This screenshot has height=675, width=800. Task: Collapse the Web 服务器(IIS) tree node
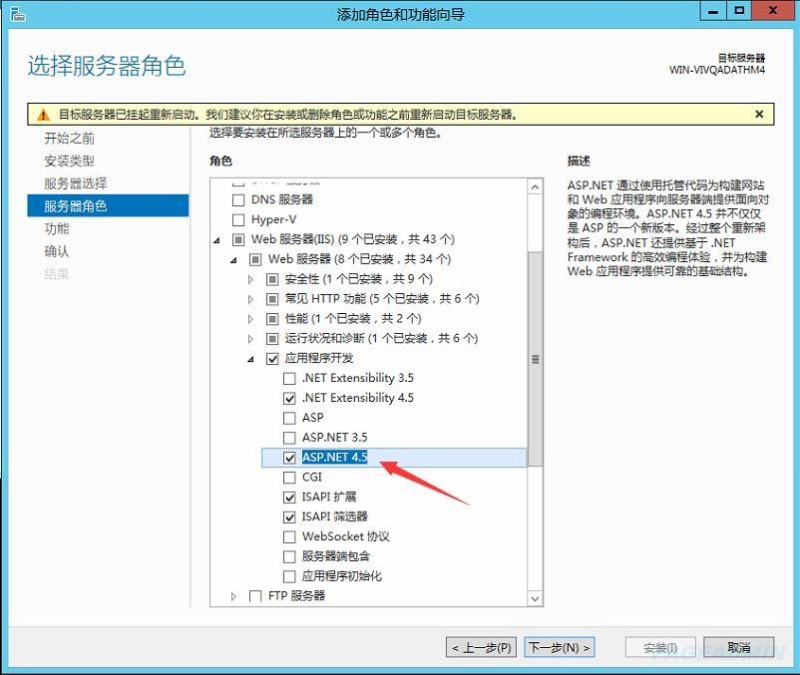(x=217, y=240)
